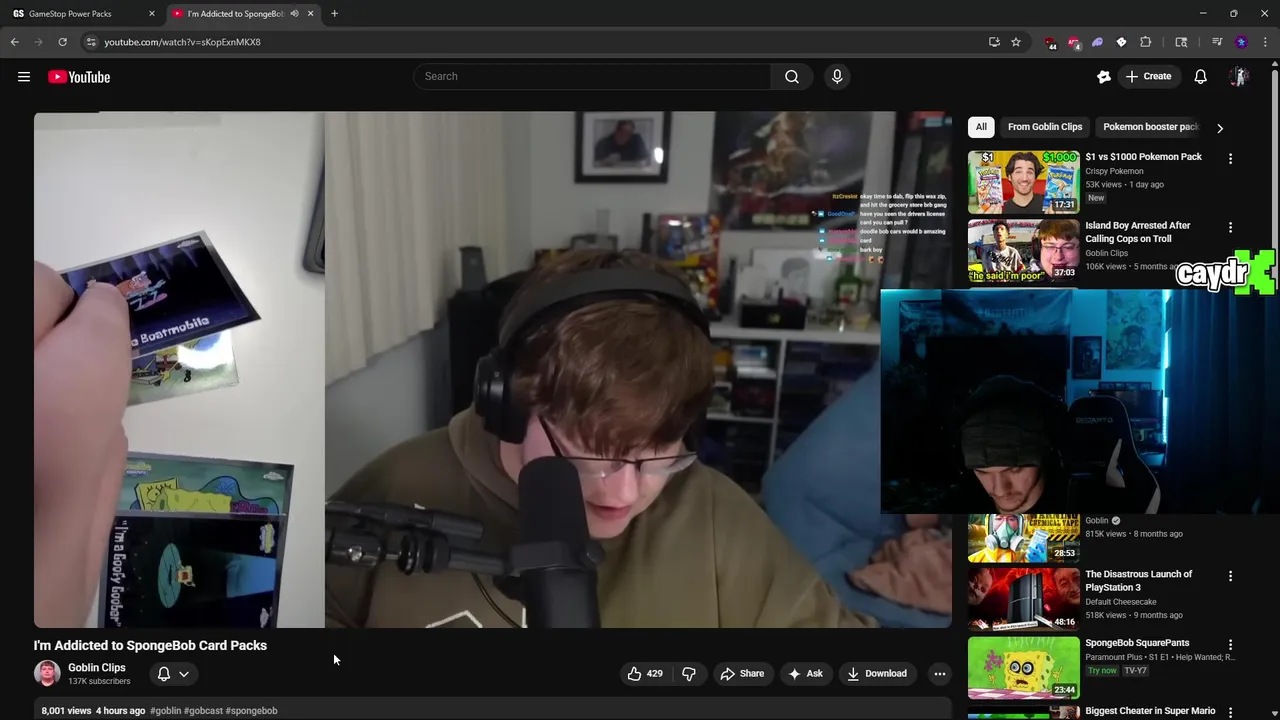Click the page scrollbar up arrow
This screenshot has width=1280, height=720.
pyautogui.click(x=1274, y=65)
